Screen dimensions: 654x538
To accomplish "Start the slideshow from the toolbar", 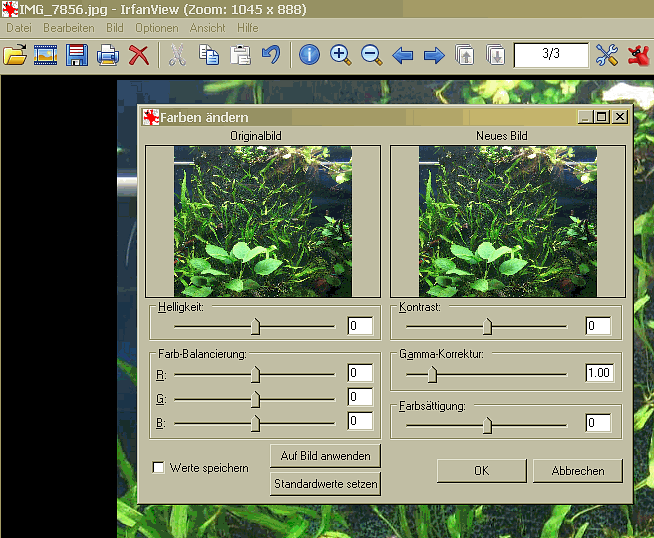I will 45,55.
